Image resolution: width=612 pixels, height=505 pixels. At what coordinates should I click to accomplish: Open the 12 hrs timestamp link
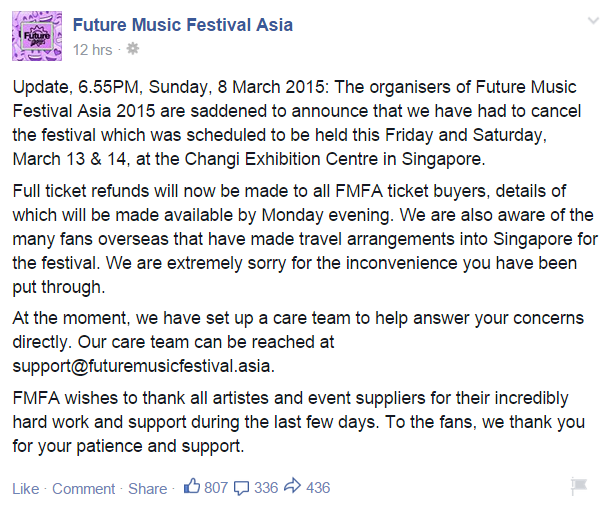pos(93,50)
